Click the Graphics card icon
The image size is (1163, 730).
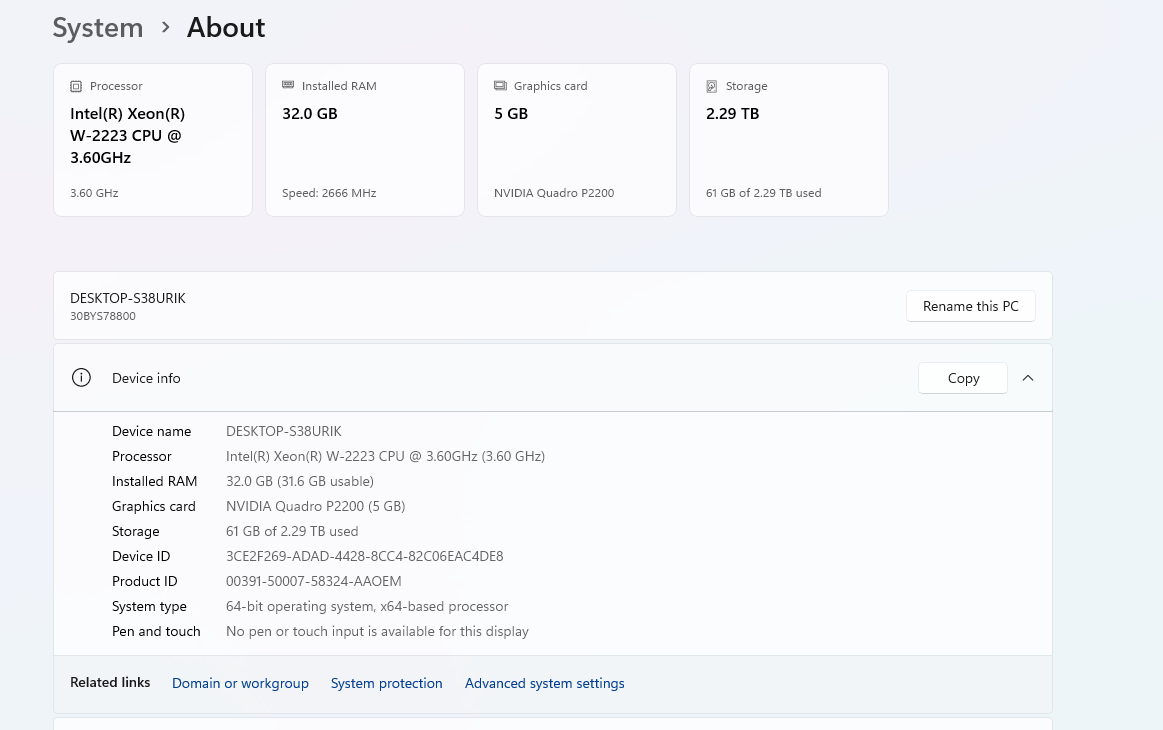[x=500, y=86]
